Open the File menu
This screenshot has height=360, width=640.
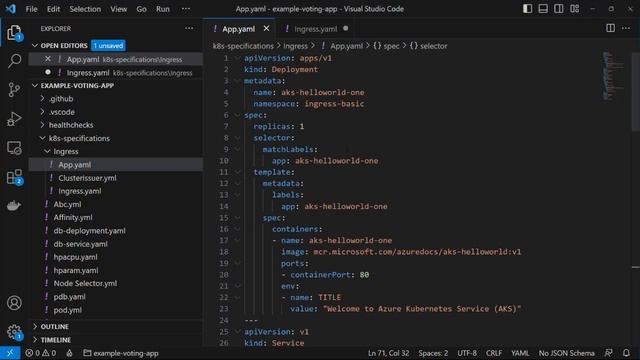click(31, 9)
